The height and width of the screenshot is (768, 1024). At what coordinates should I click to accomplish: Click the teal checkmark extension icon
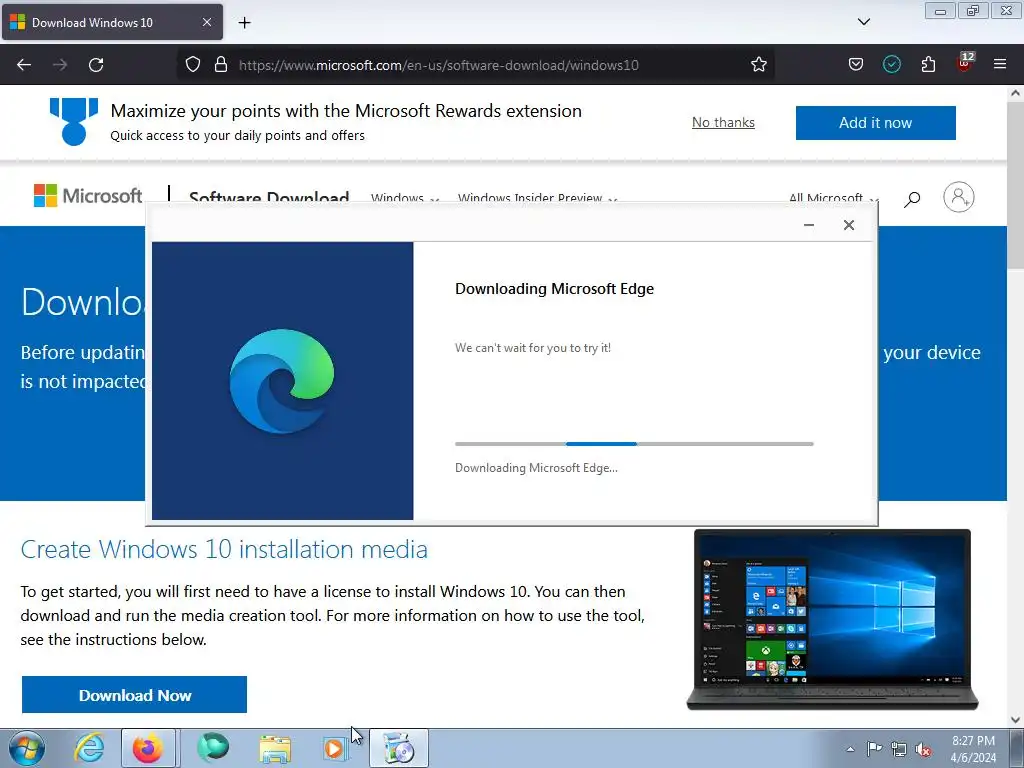(x=891, y=65)
